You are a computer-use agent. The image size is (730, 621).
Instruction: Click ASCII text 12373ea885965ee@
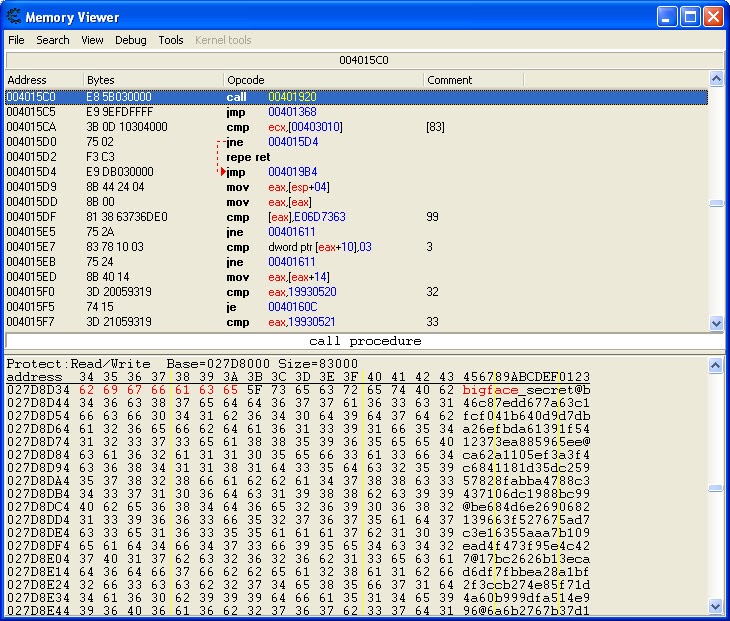click(526, 442)
